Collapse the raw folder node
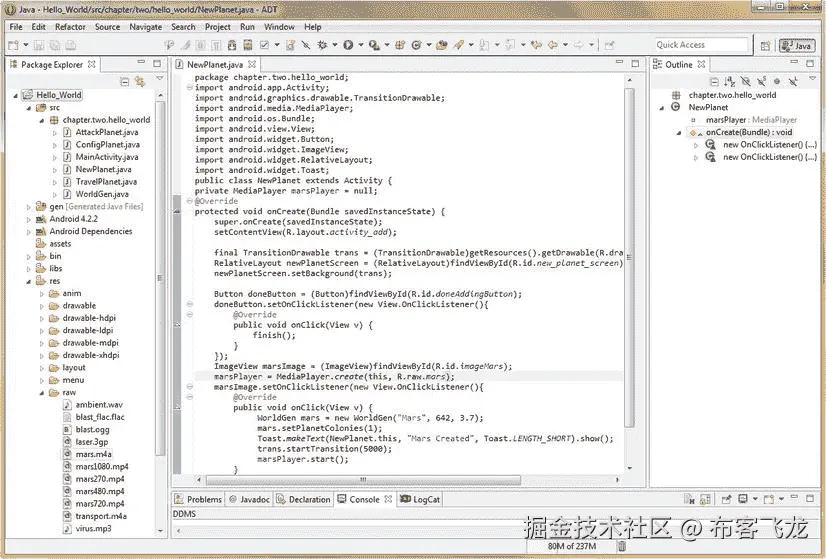Image resolution: width=826 pixels, height=559 pixels. (42, 393)
